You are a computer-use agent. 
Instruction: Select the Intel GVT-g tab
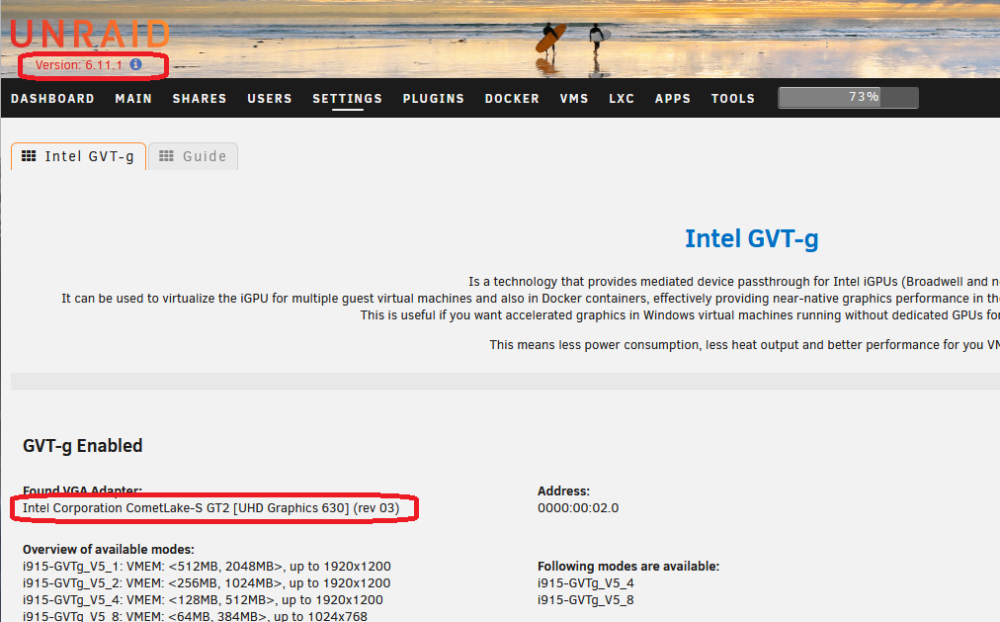point(78,156)
